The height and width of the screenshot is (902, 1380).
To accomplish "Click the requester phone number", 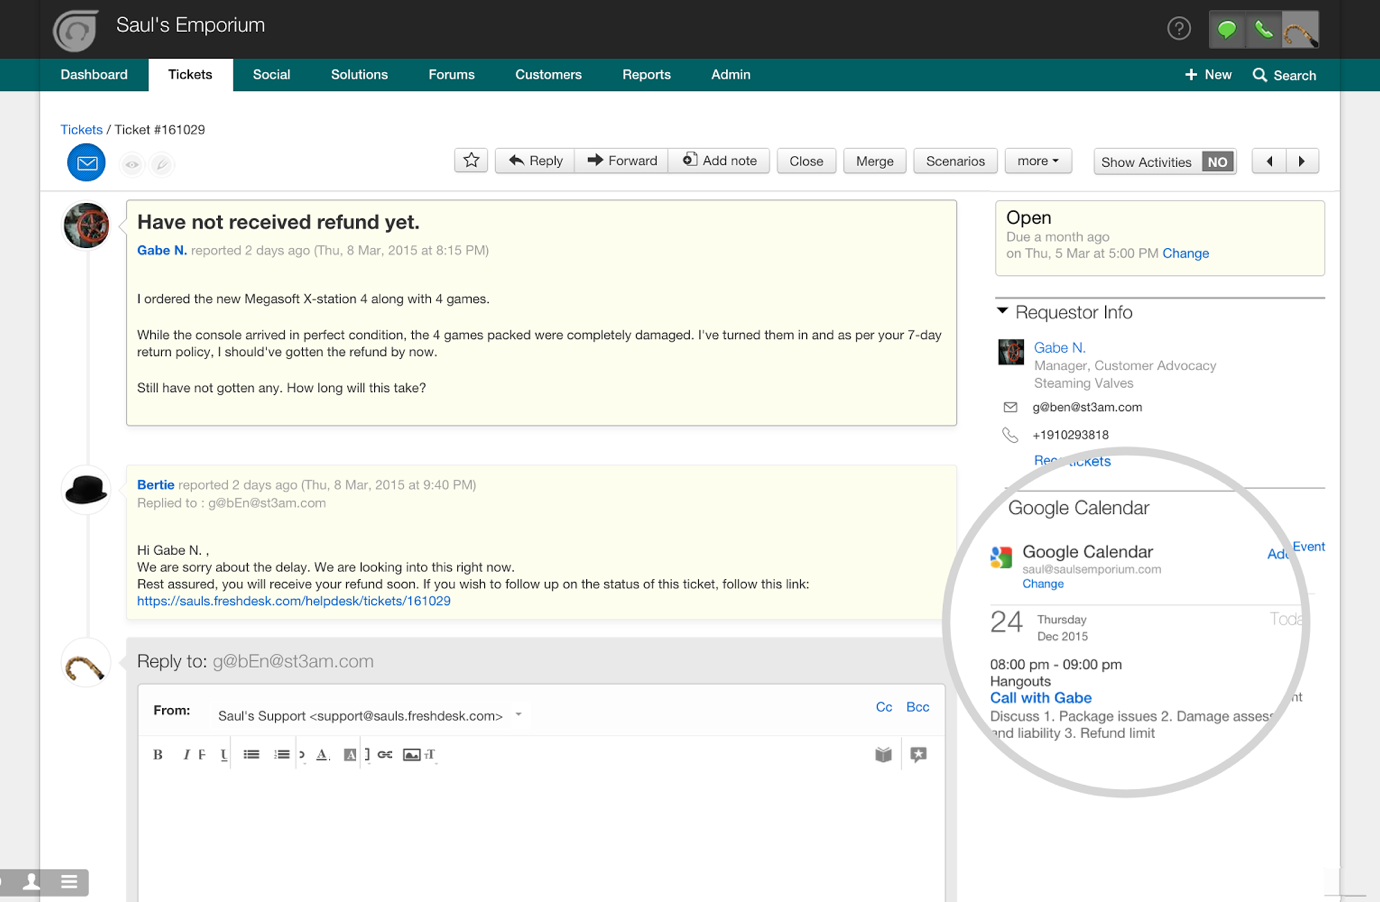I will 1070,435.
